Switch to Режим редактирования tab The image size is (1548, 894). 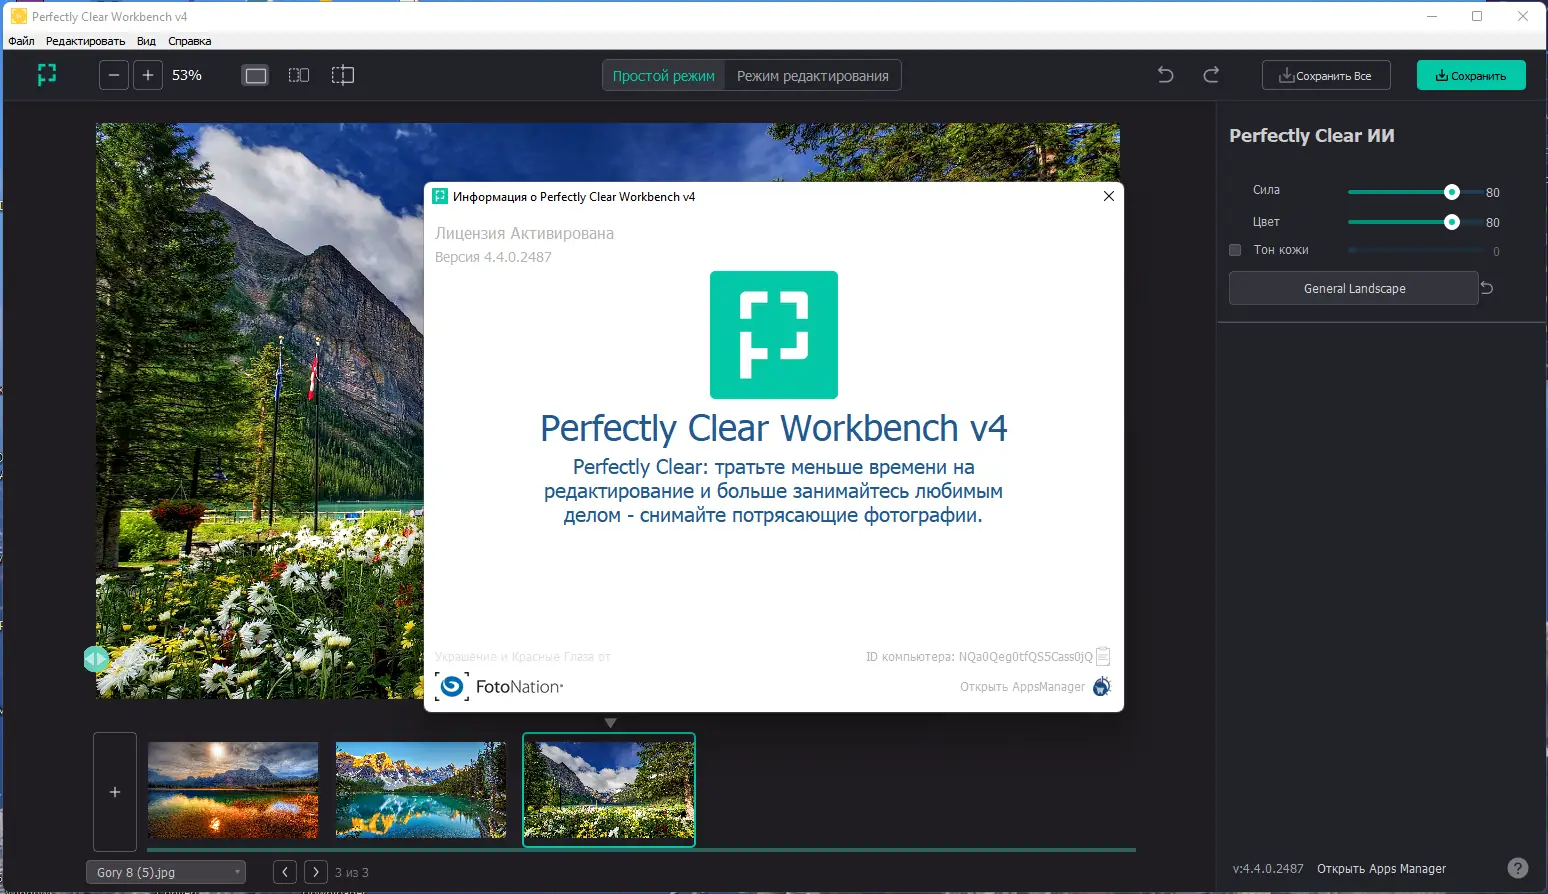pyautogui.click(x=813, y=76)
